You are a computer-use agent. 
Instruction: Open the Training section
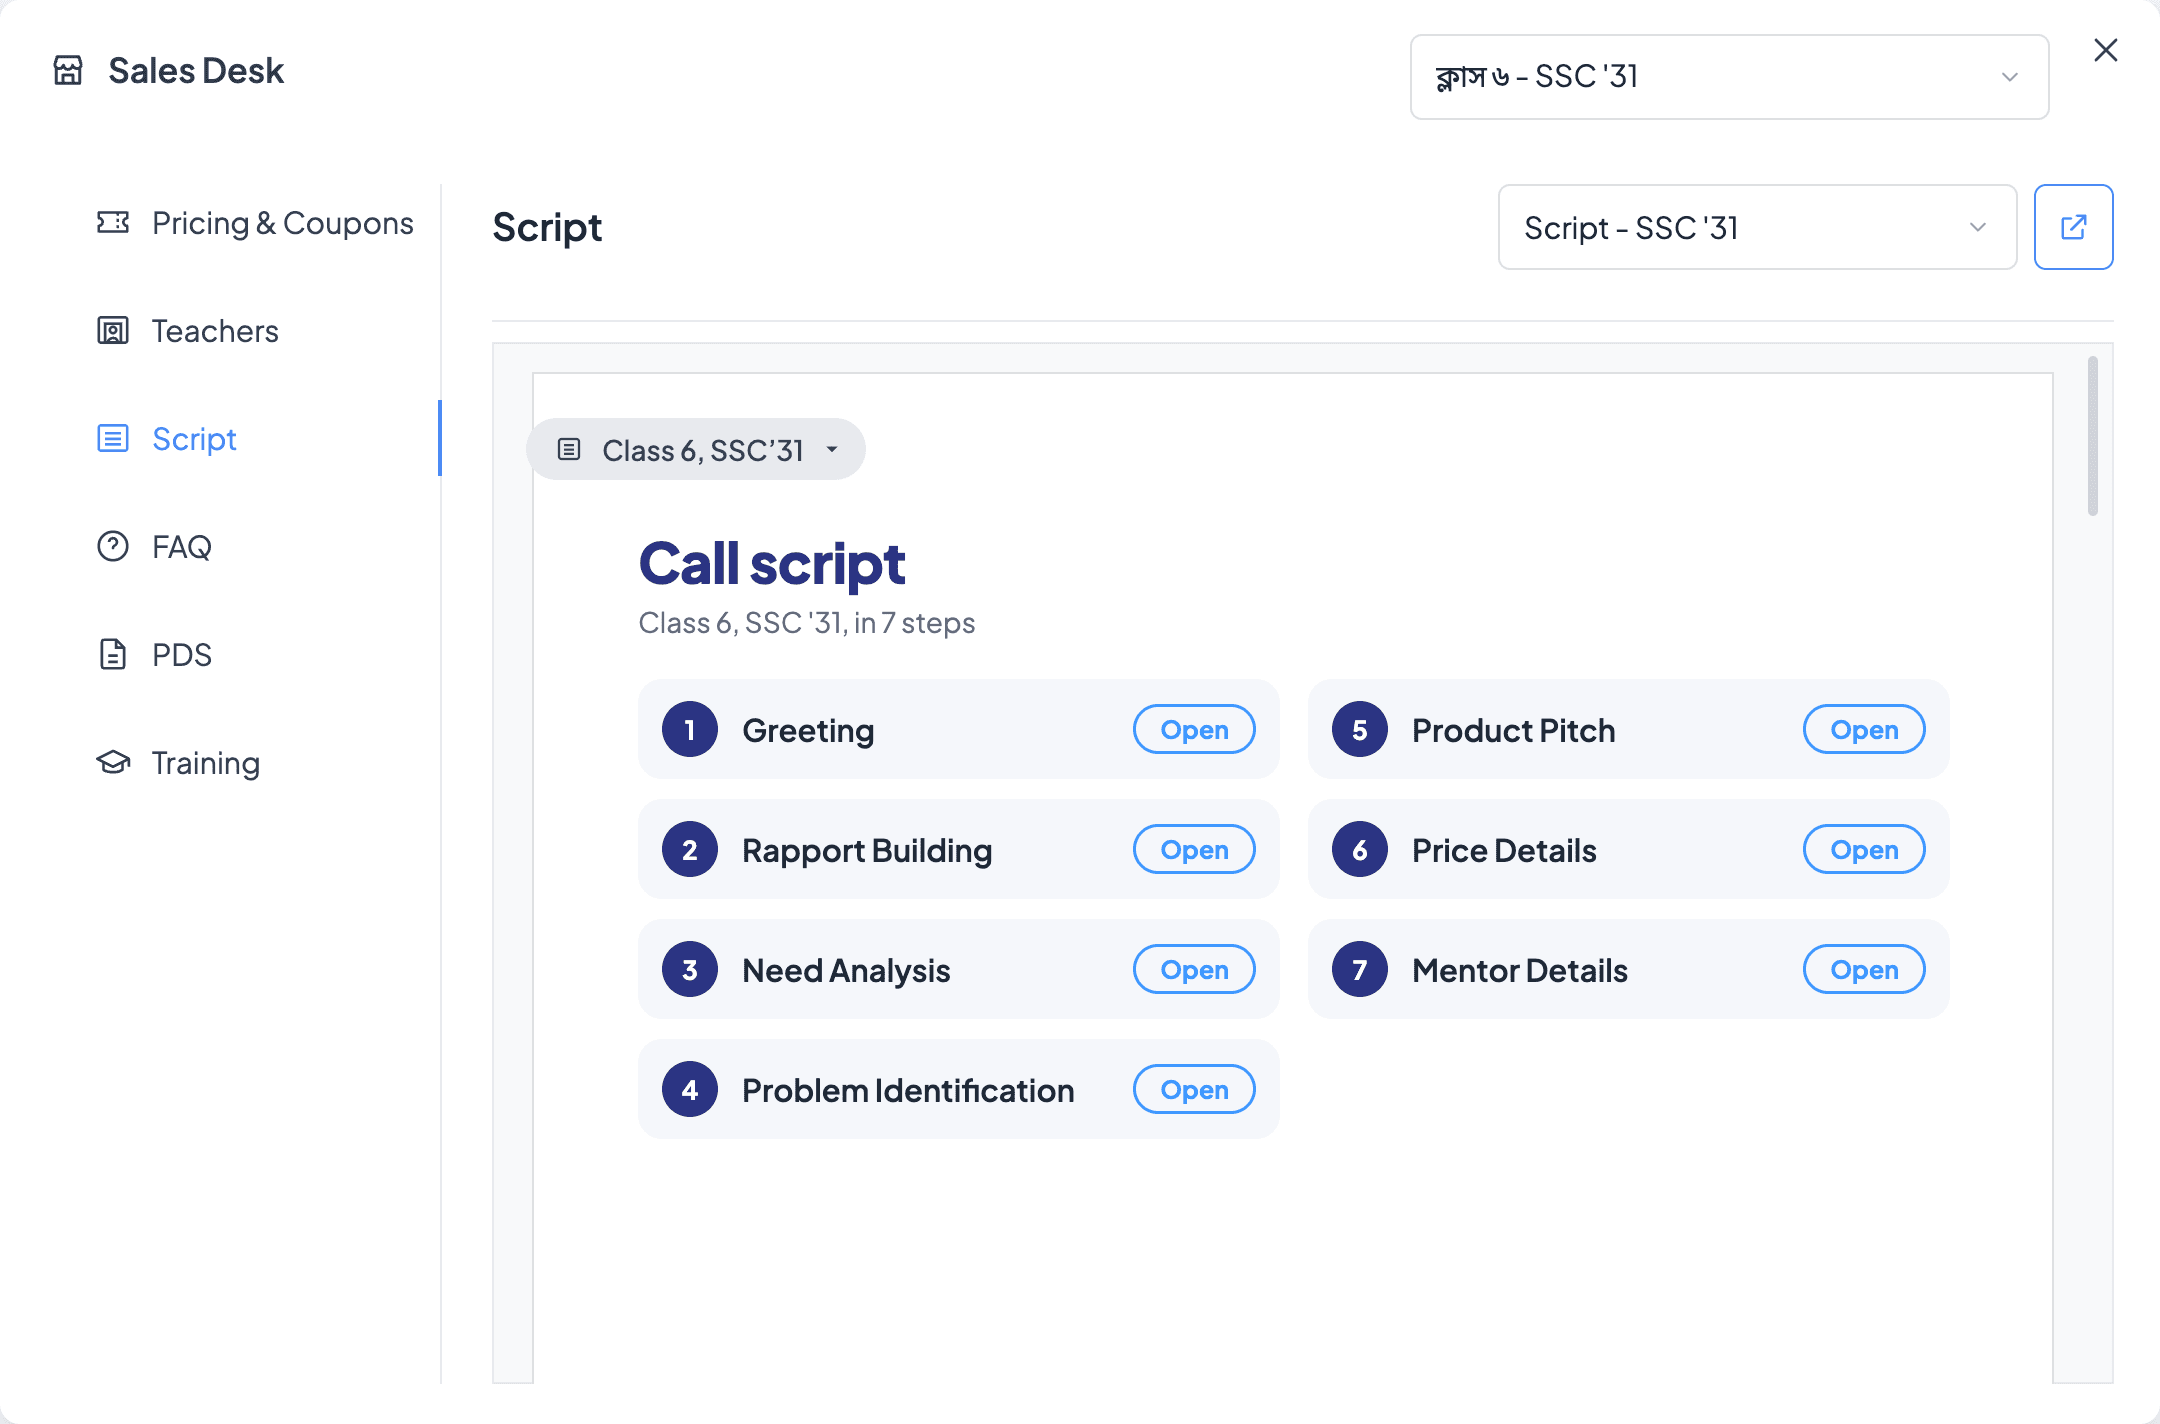coord(178,762)
